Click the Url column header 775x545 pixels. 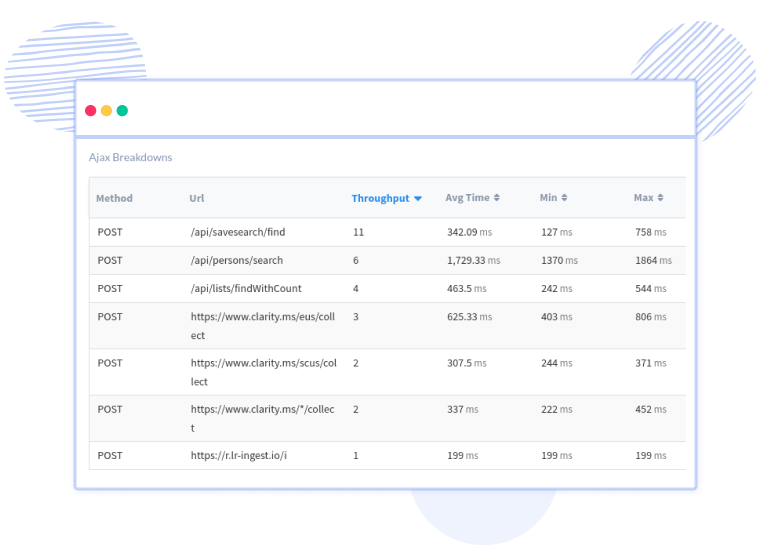pyautogui.click(x=197, y=198)
